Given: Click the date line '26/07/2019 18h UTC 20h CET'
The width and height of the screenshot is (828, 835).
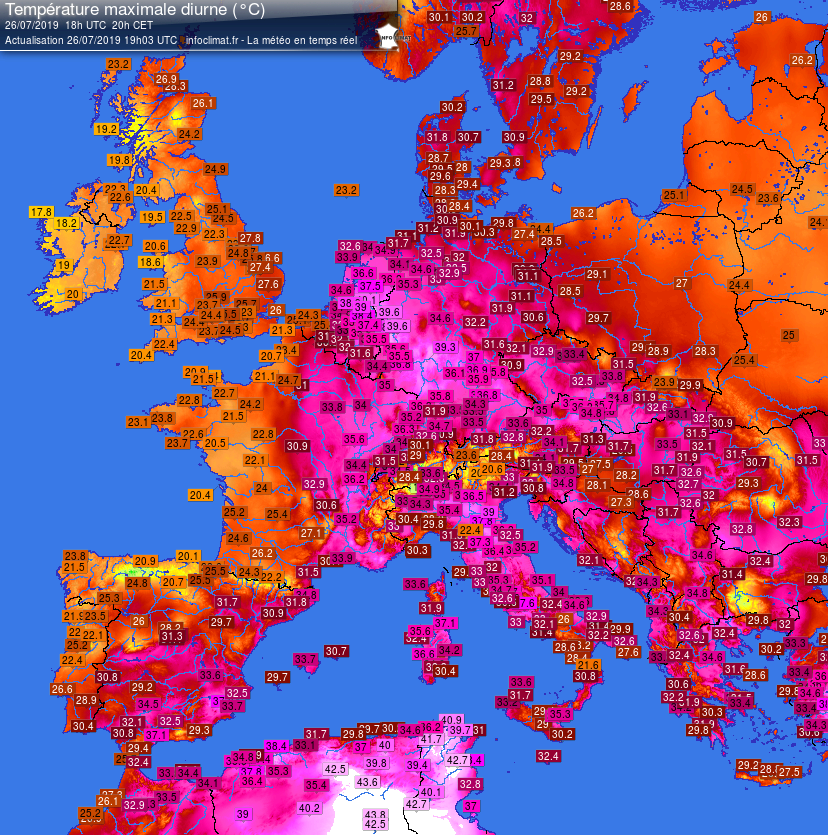Looking at the screenshot, I should 79,25.
